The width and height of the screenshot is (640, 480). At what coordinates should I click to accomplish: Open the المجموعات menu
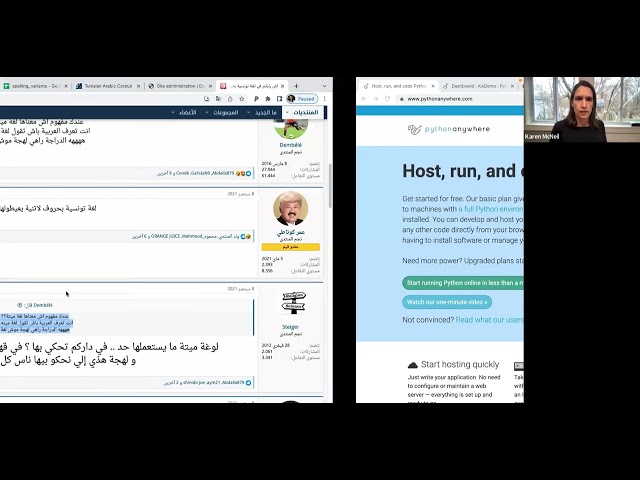click(226, 112)
